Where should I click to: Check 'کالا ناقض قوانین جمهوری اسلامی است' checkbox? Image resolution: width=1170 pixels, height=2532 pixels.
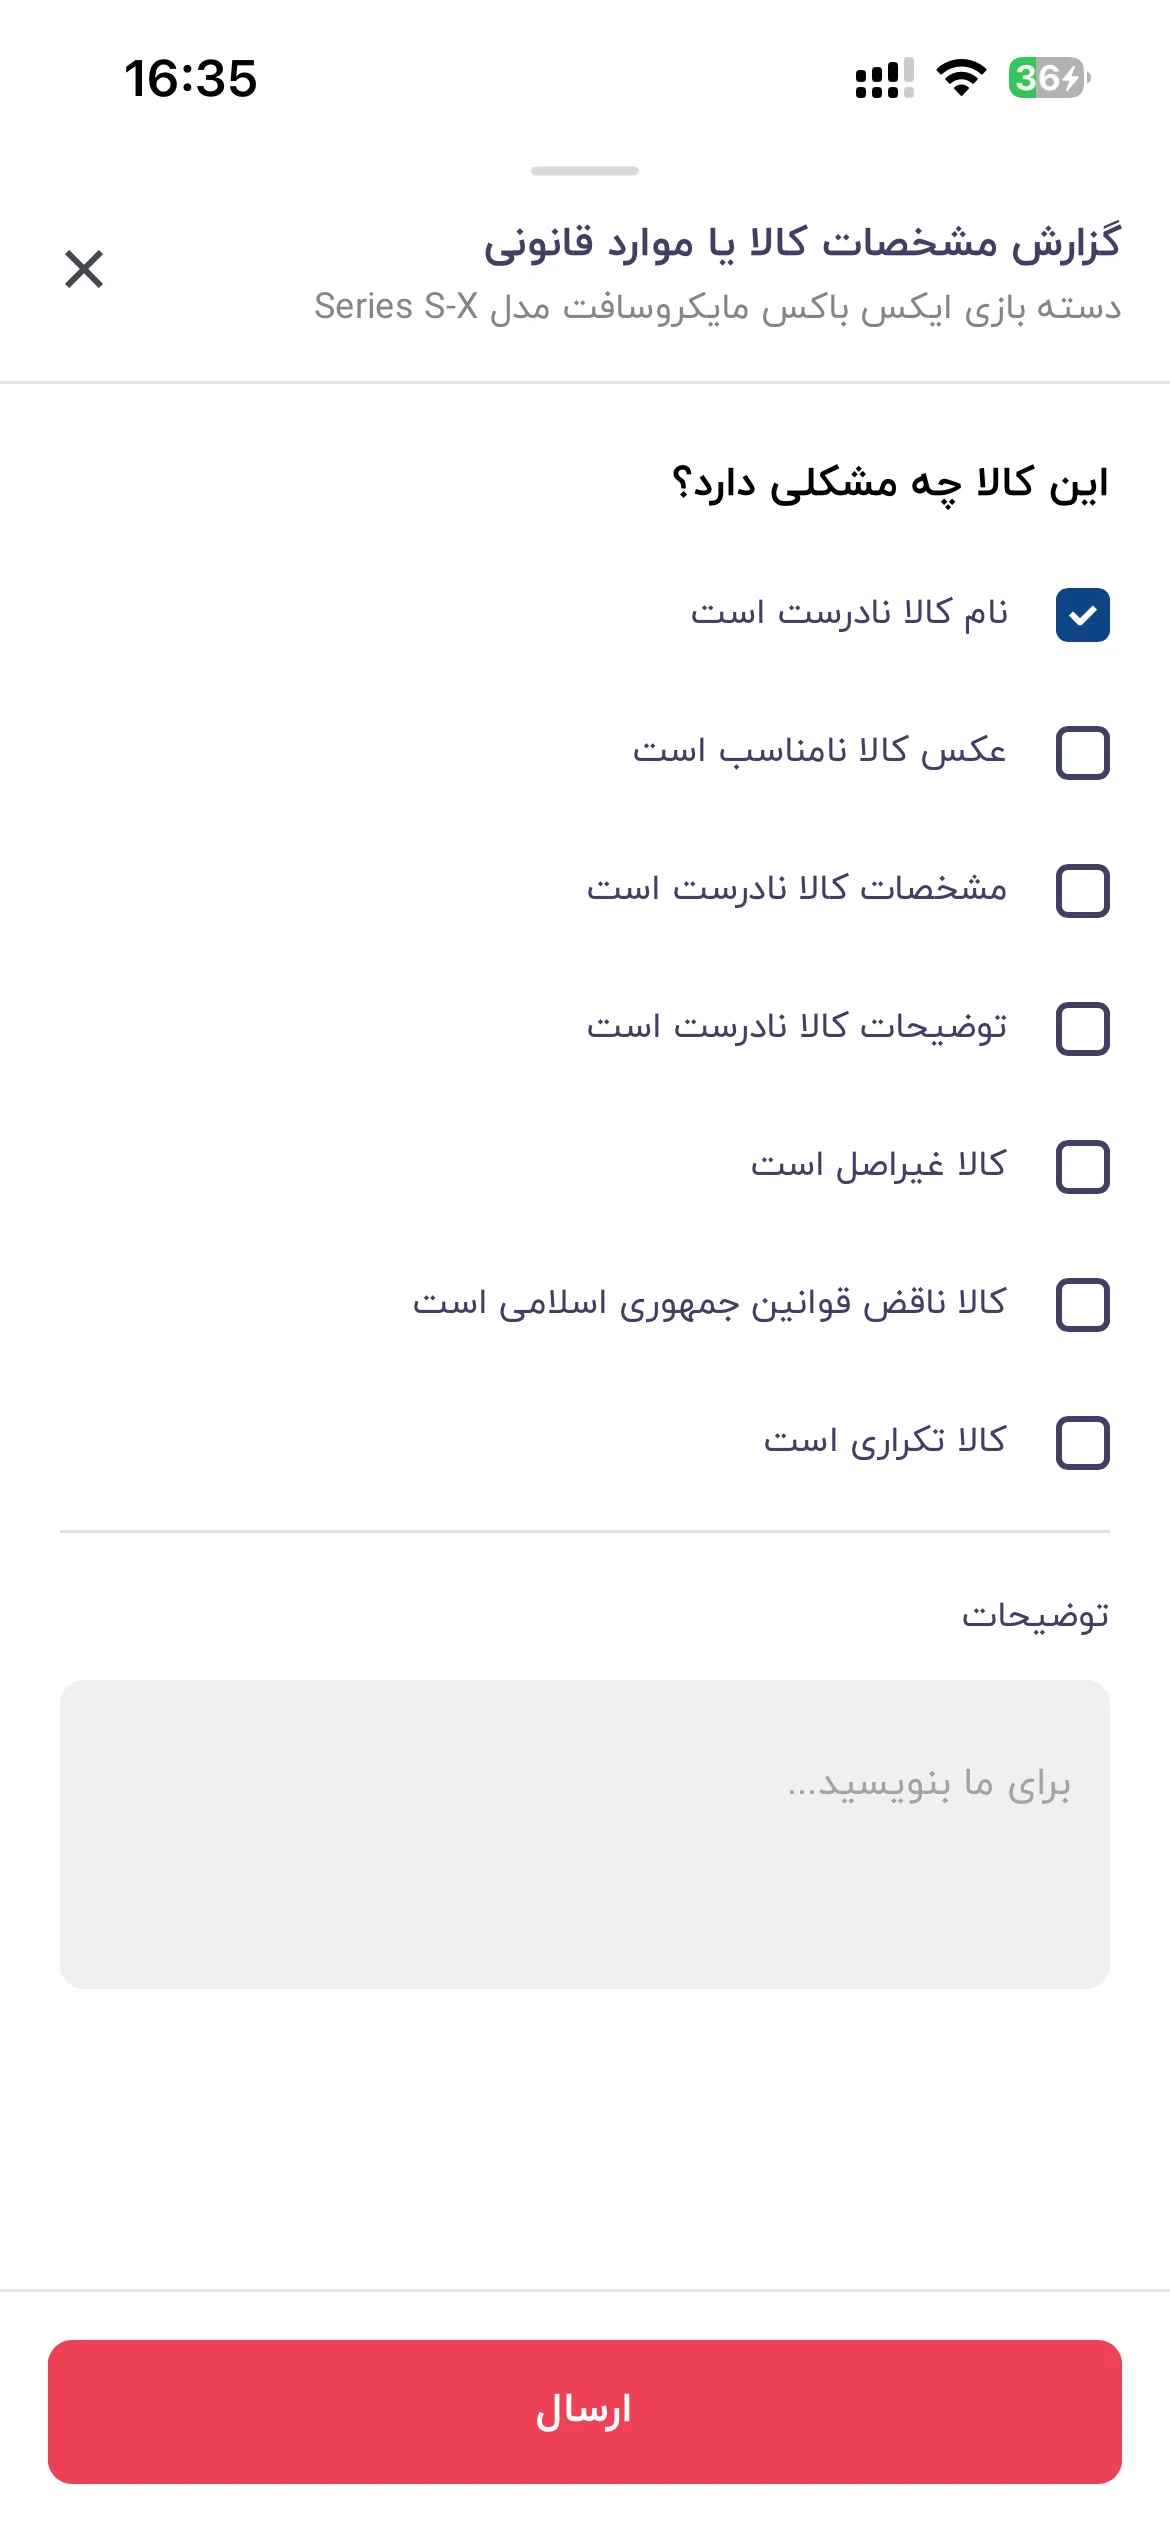1083,1305
